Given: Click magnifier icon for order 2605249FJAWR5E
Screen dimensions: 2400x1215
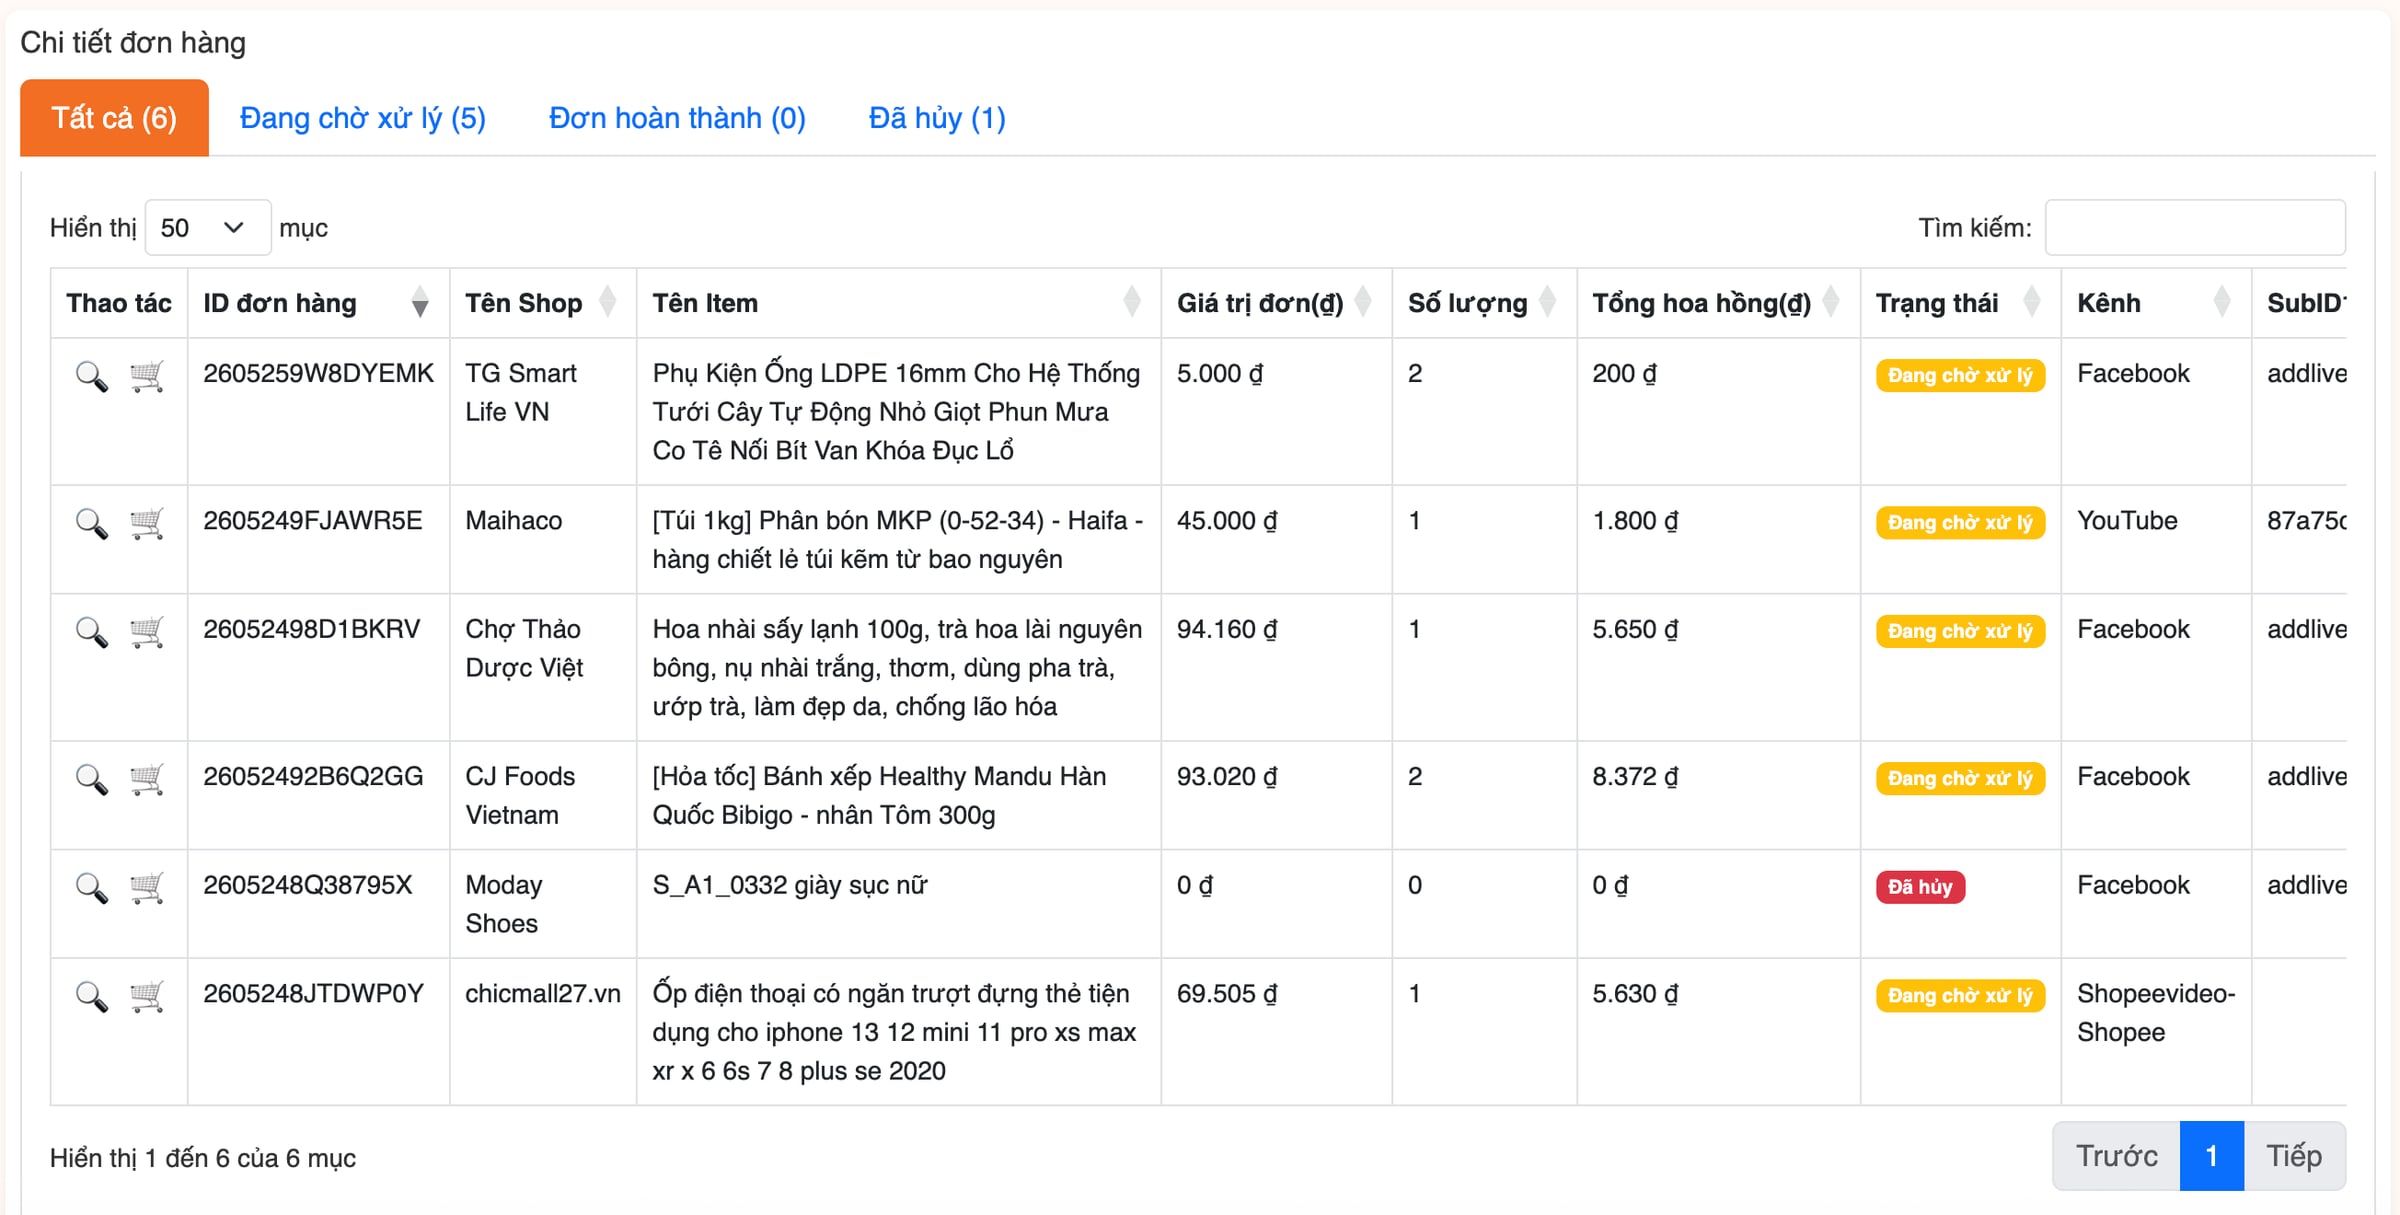Looking at the screenshot, I should click(91, 524).
